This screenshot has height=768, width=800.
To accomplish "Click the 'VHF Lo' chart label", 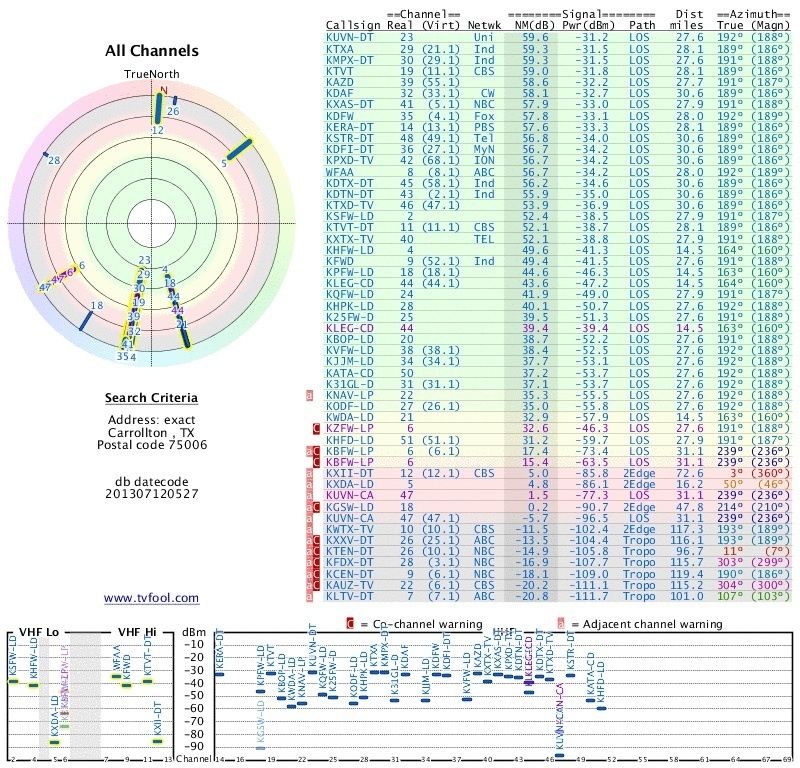I will [x=39, y=632].
